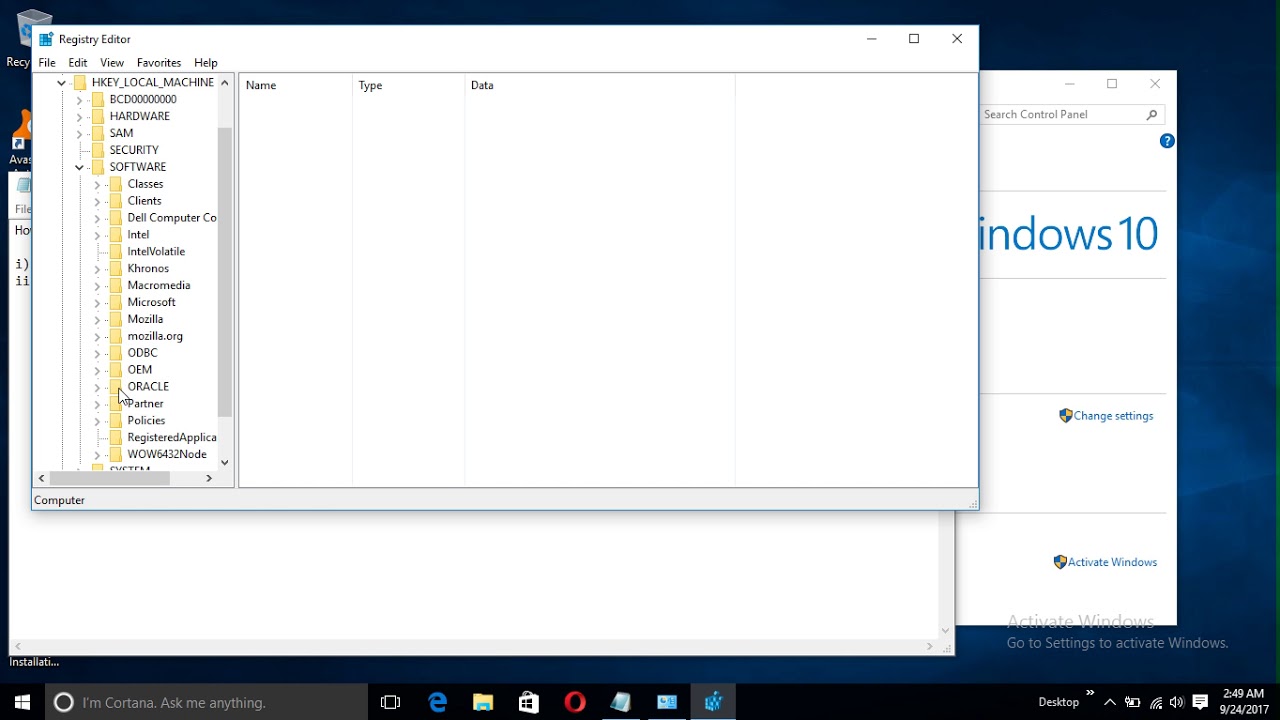Select the ORACLE key label
Viewport: 1280px width, 720px height.
[x=148, y=386]
